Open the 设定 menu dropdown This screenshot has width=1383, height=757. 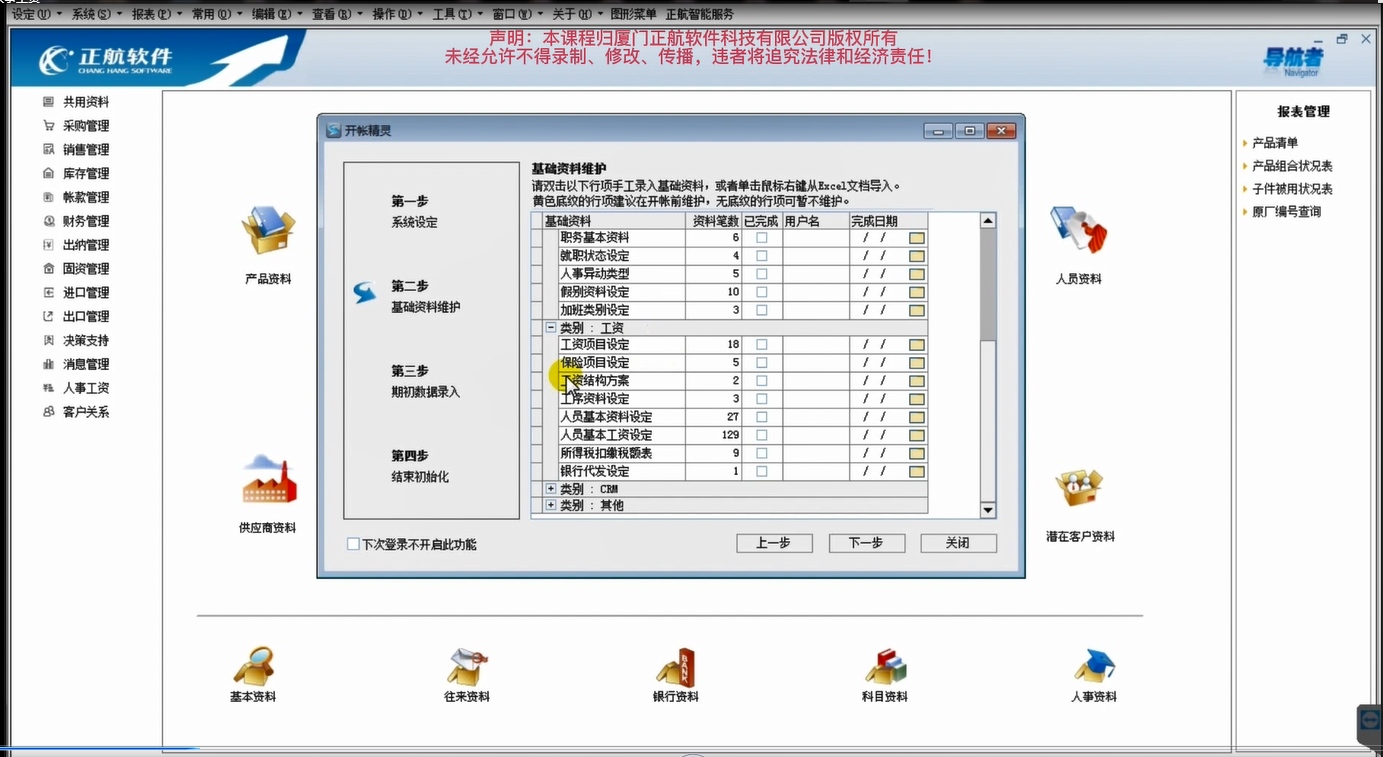pyautogui.click(x=36, y=14)
